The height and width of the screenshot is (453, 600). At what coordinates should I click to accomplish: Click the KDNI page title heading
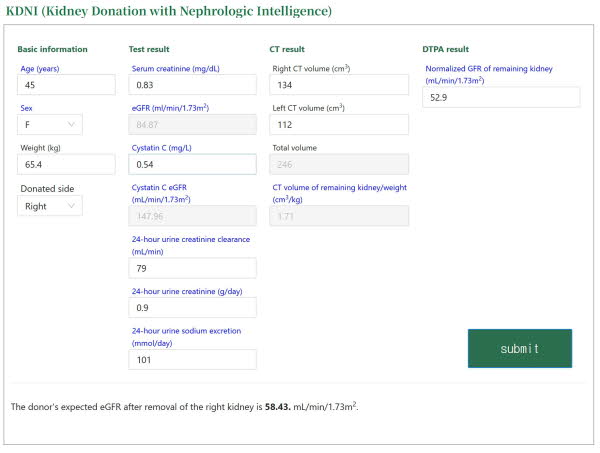click(170, 12)
